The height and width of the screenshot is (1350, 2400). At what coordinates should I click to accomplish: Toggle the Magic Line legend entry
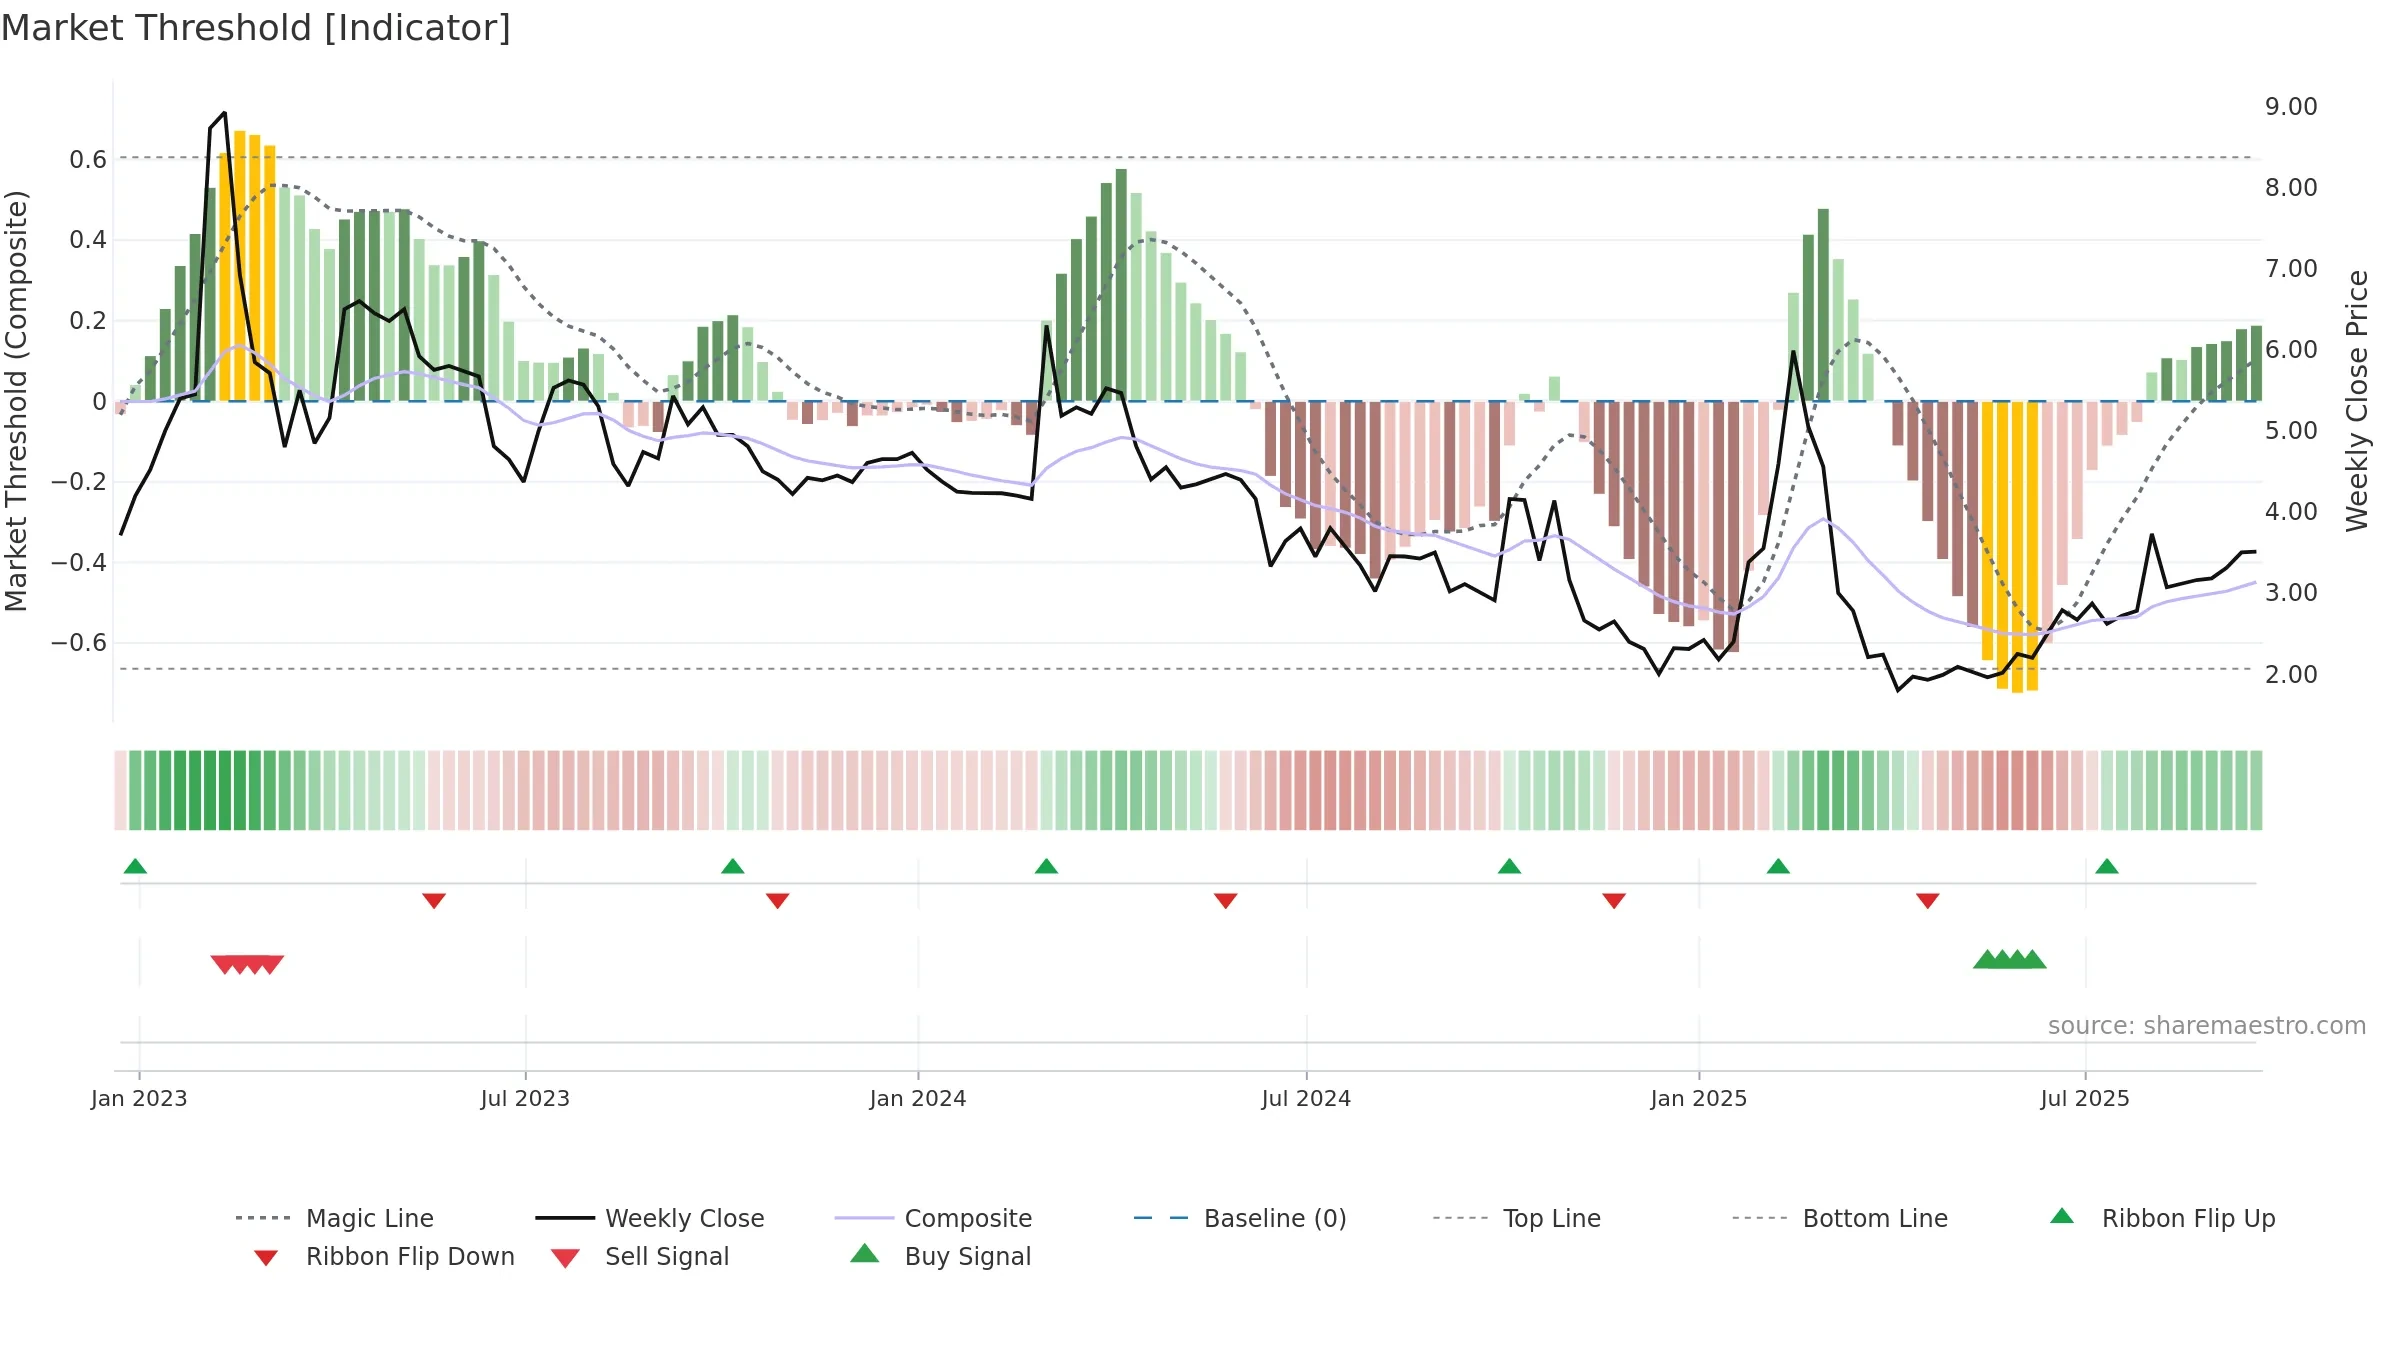point(335,1218)
